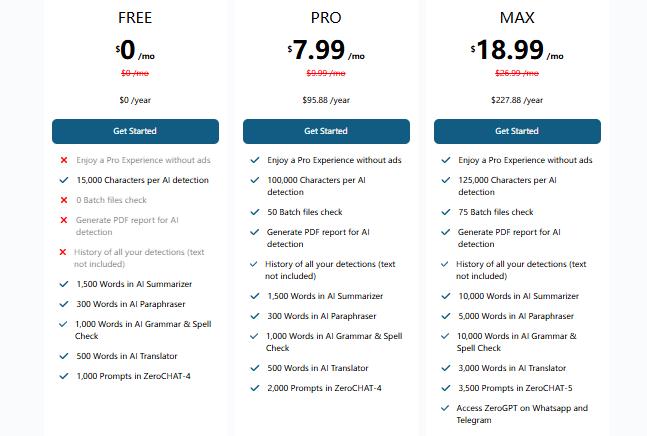Viewport: 647px width, 436px height.
Task: Click red X next to 0 Batch files check
Action: click(x=64, y=200)
